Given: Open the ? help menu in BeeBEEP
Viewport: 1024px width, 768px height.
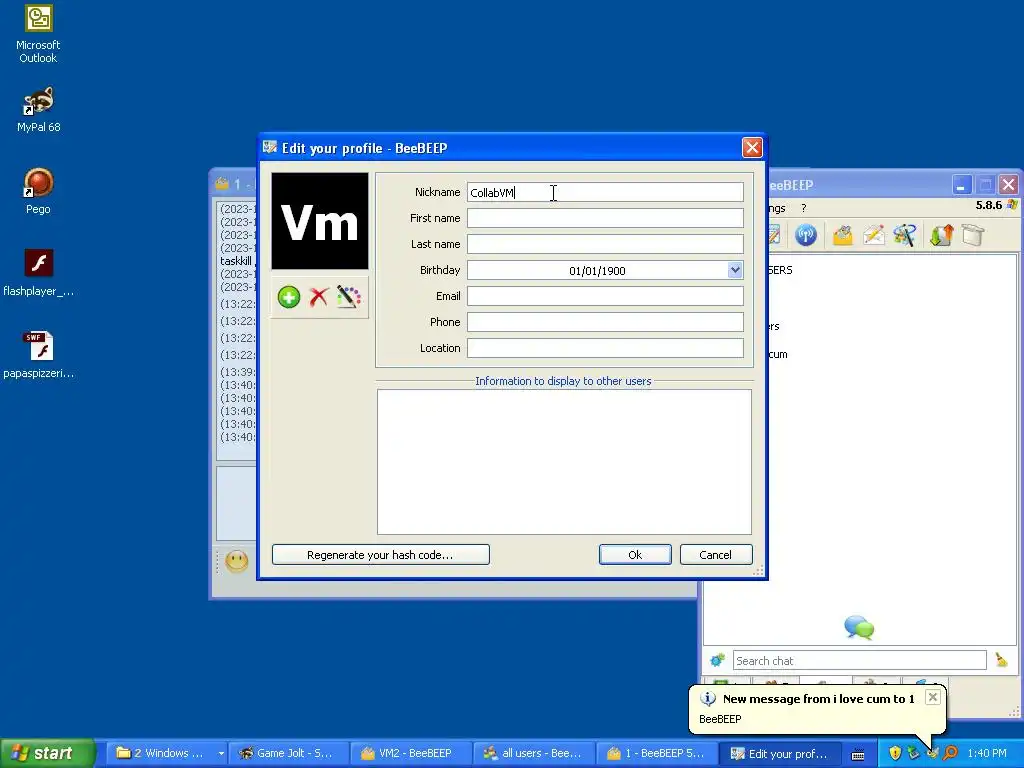Looking at the screenshot, I should point(803,208).
